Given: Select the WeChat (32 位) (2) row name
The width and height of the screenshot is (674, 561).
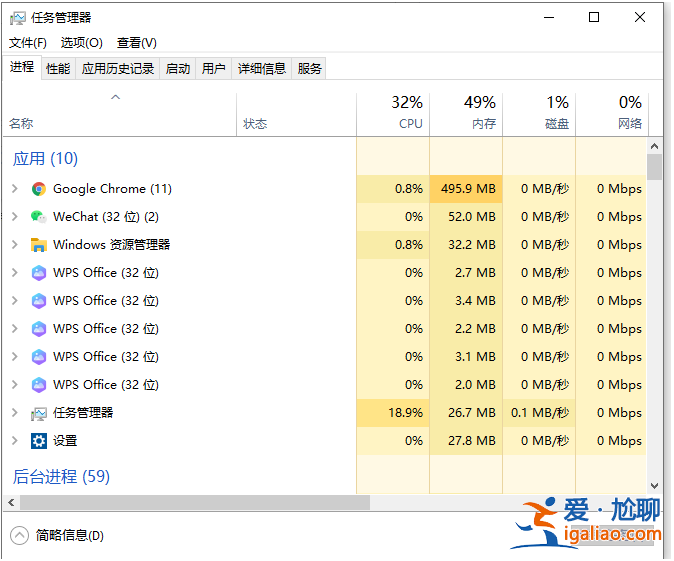Looking at the screenshot, I should 106,217.
